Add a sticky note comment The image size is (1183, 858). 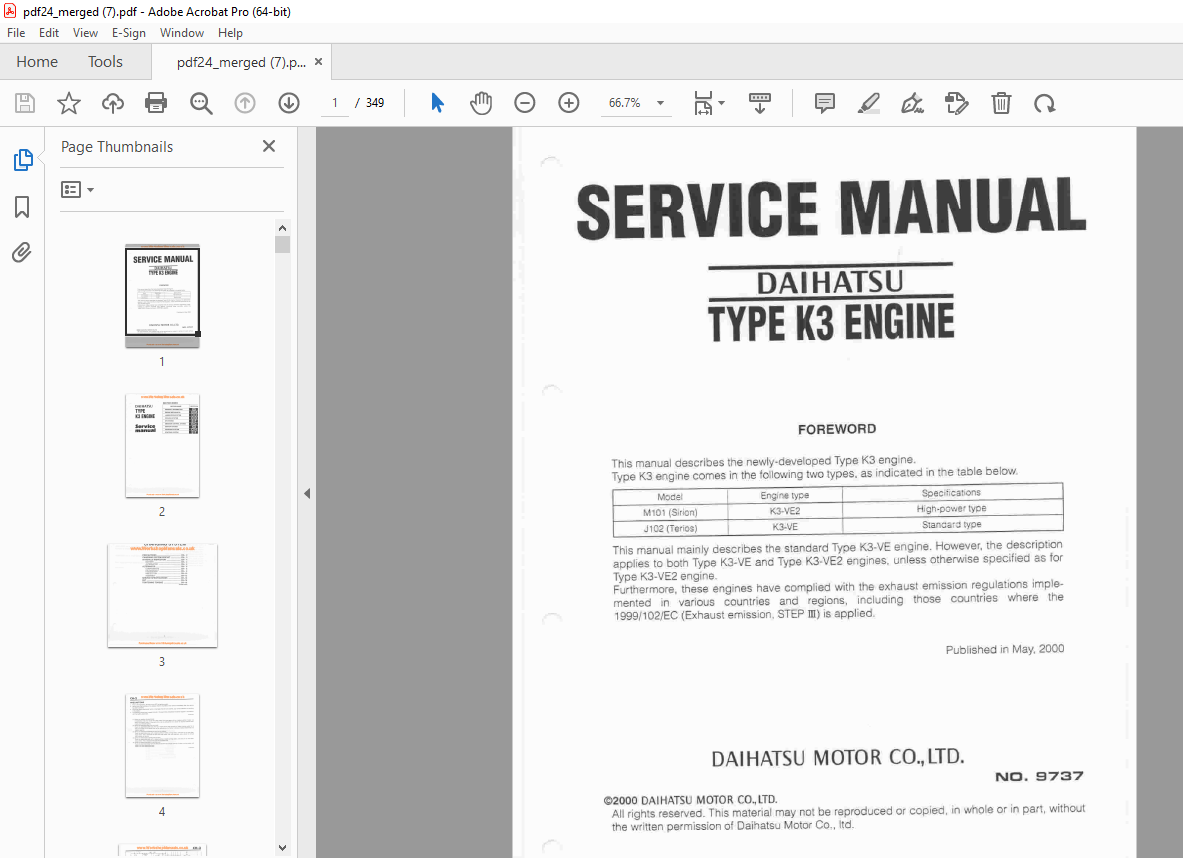click(825, 103)
